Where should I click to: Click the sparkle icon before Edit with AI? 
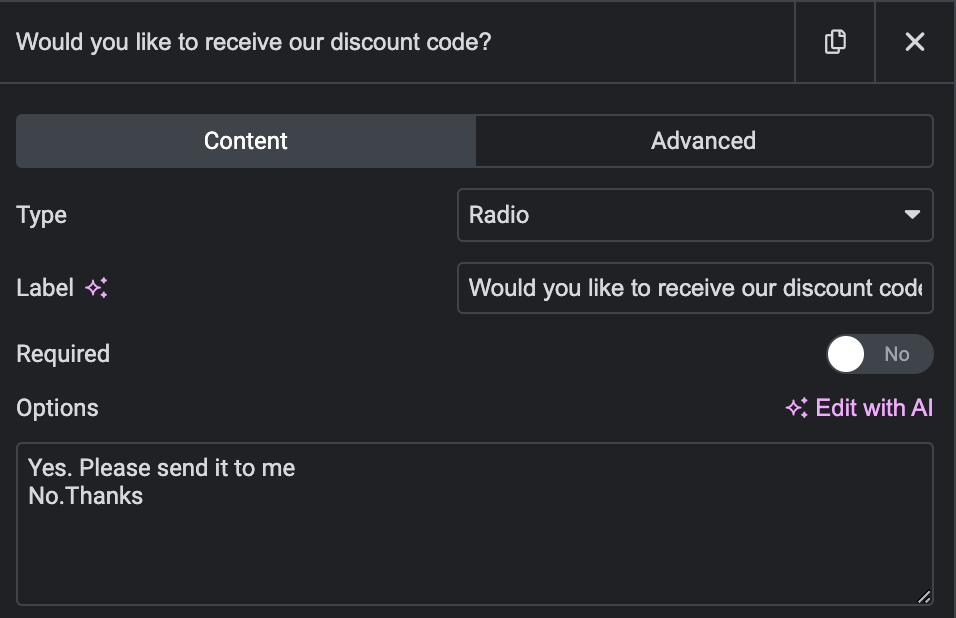797,408
